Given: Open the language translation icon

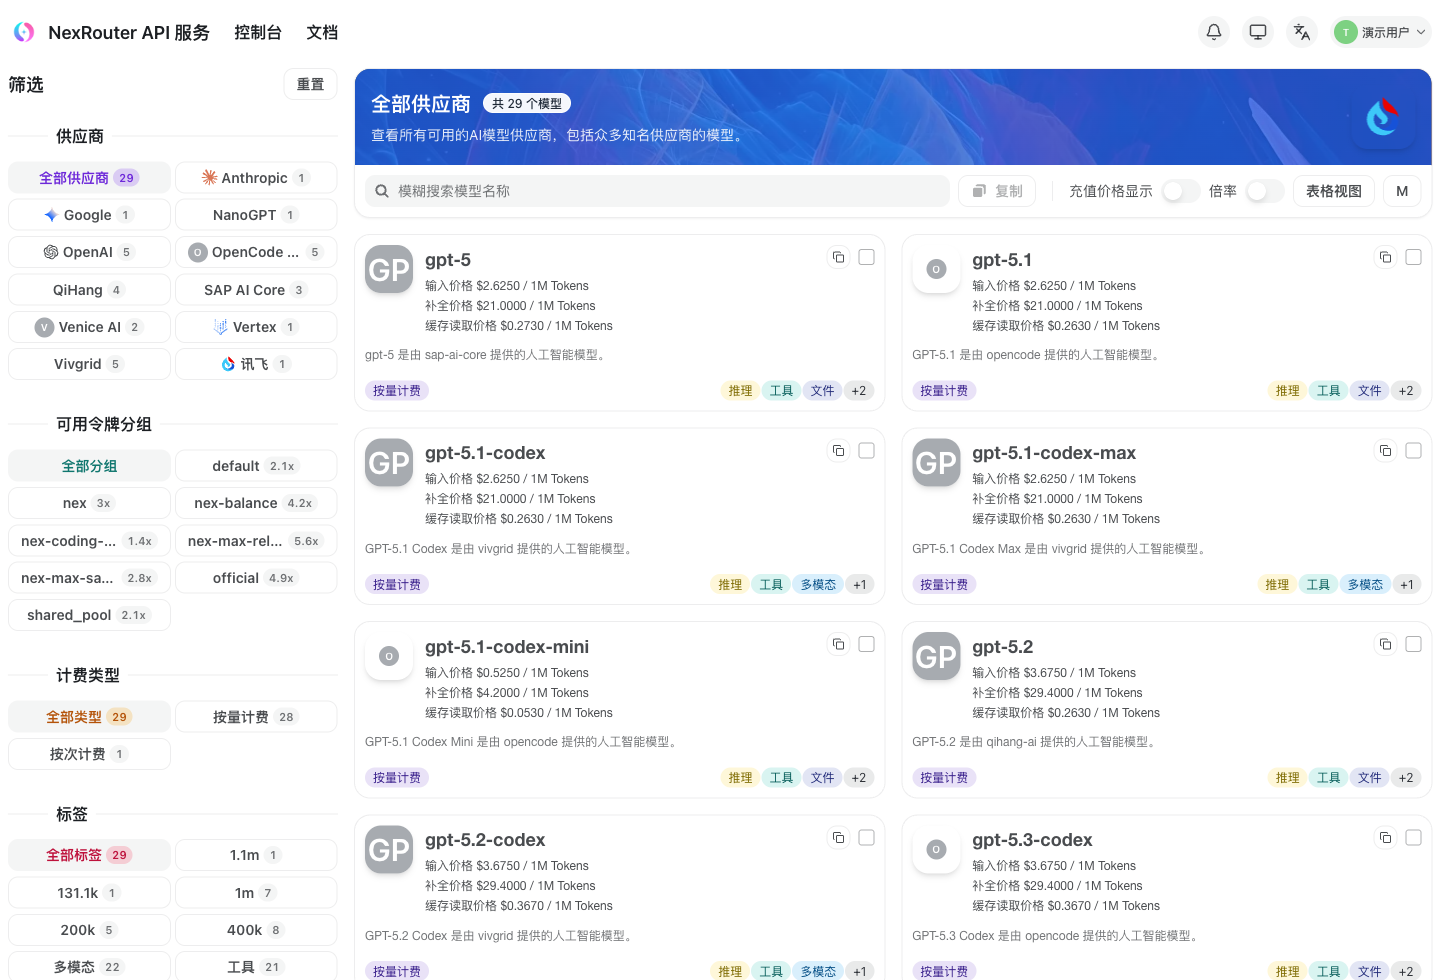Looking at the screenshot, I should click(x=1302, y=32).
